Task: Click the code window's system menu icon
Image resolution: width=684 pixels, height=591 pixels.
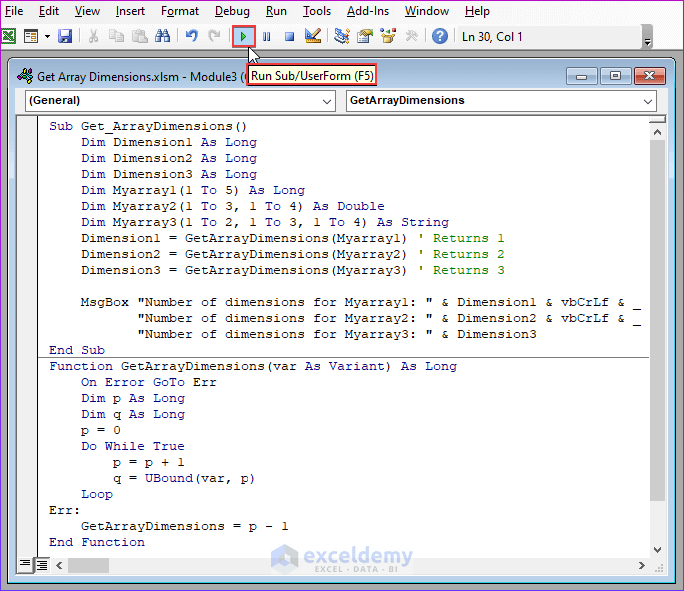Action: point(25,76)
